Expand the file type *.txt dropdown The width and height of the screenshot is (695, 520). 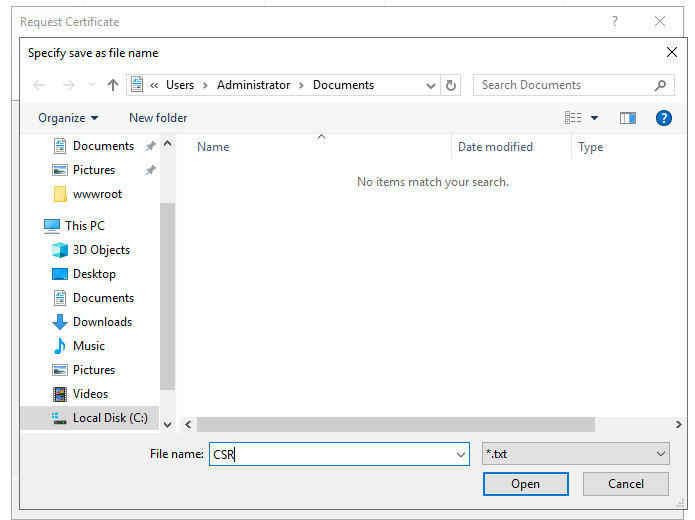click(x=575, y=454)
